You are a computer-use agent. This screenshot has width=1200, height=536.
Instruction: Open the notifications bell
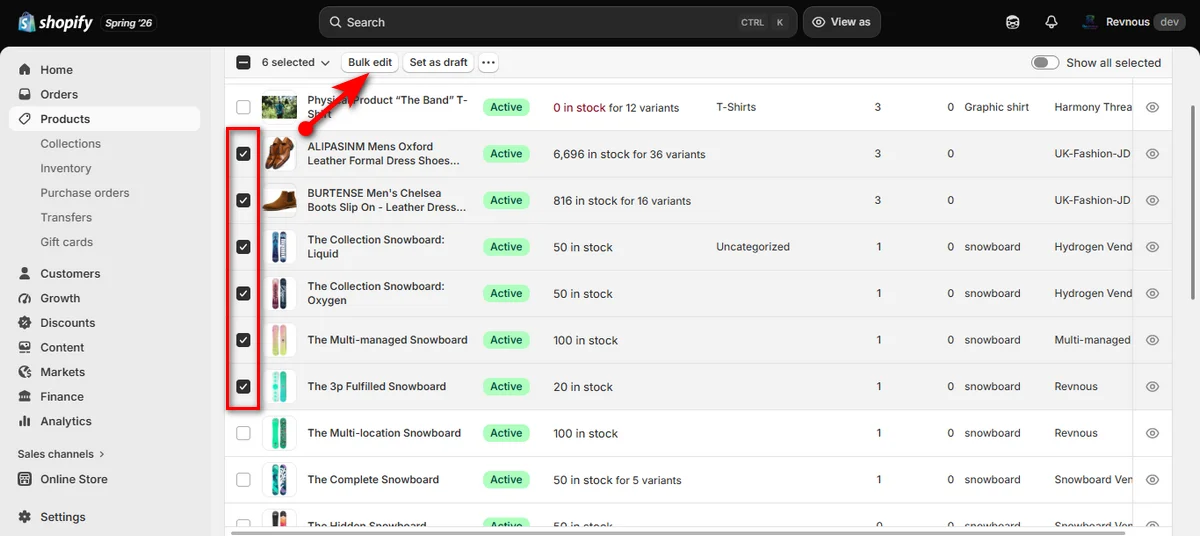pos(1051,22)
